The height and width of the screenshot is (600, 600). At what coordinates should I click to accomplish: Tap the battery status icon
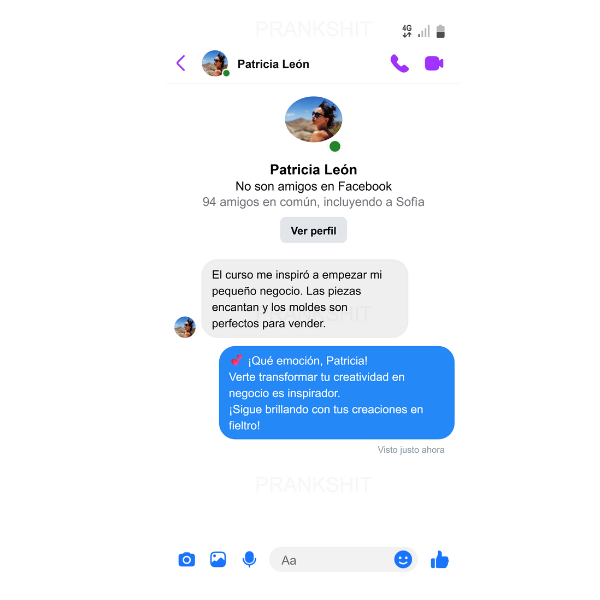(x=440, y=31)
